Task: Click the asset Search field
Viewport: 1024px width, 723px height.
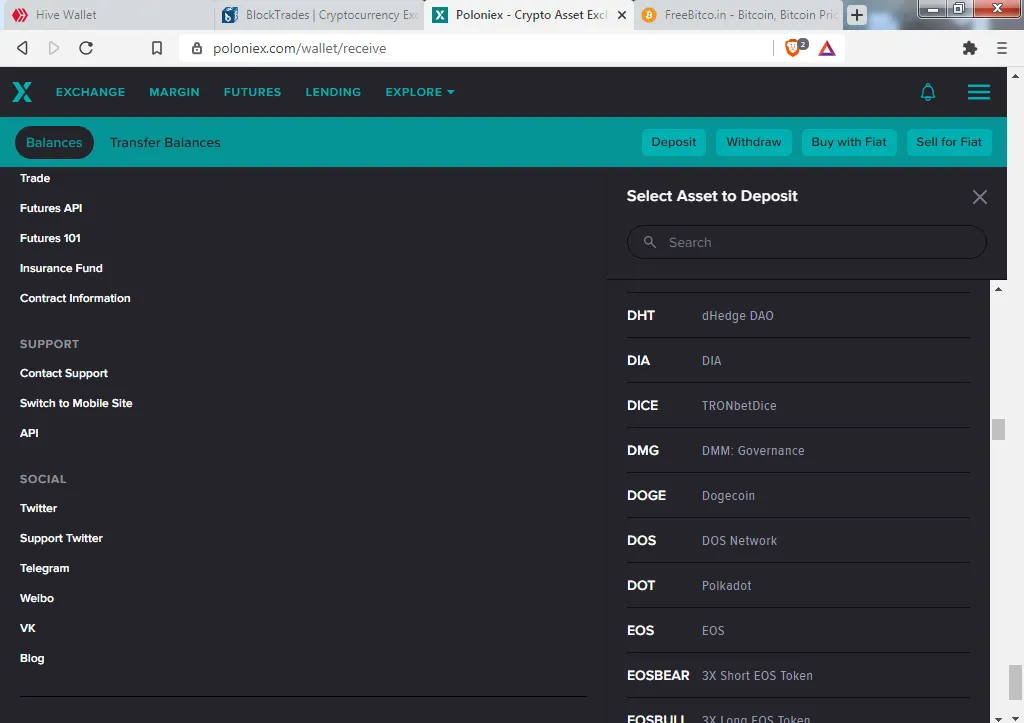Action: point(807,242)
